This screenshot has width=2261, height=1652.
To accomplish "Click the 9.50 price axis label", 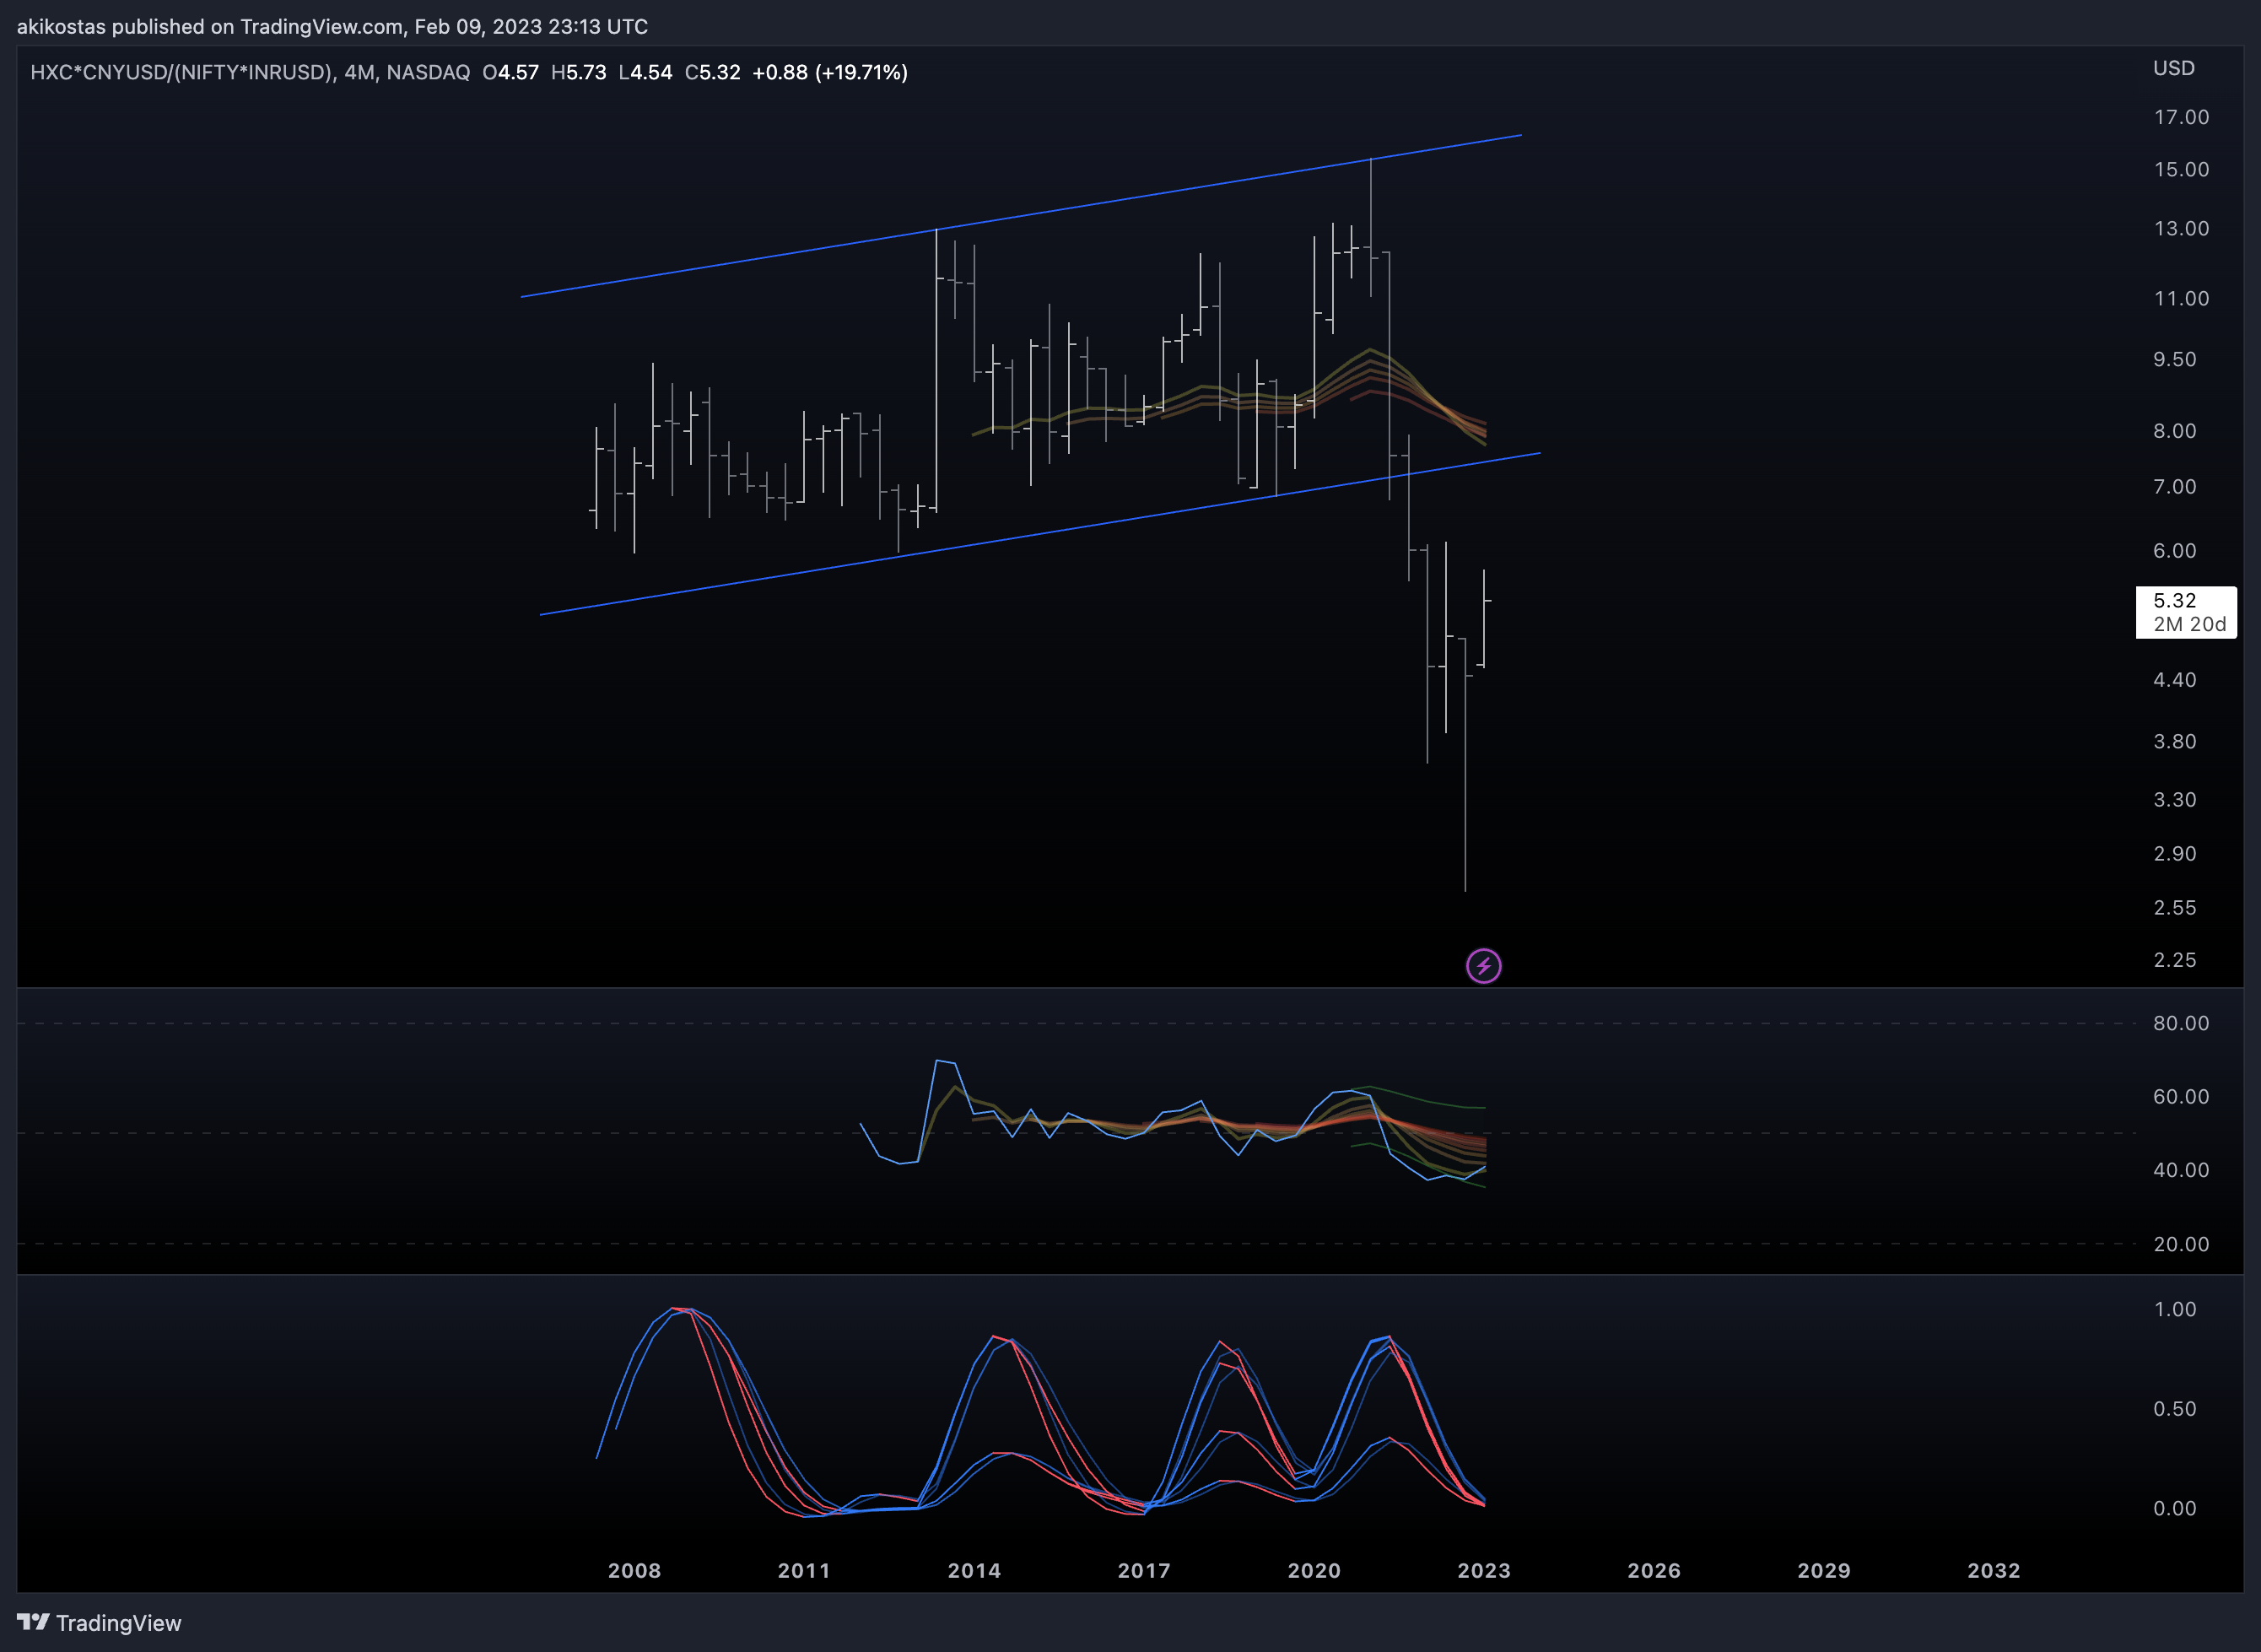I will coord(2175,359).
